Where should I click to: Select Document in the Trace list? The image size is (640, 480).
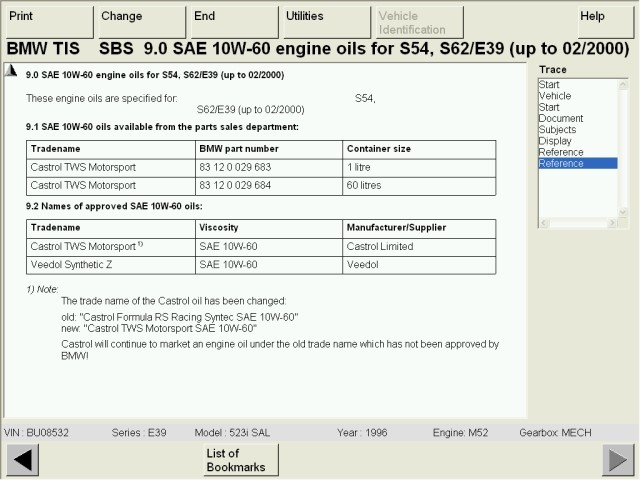pos(560,118)
